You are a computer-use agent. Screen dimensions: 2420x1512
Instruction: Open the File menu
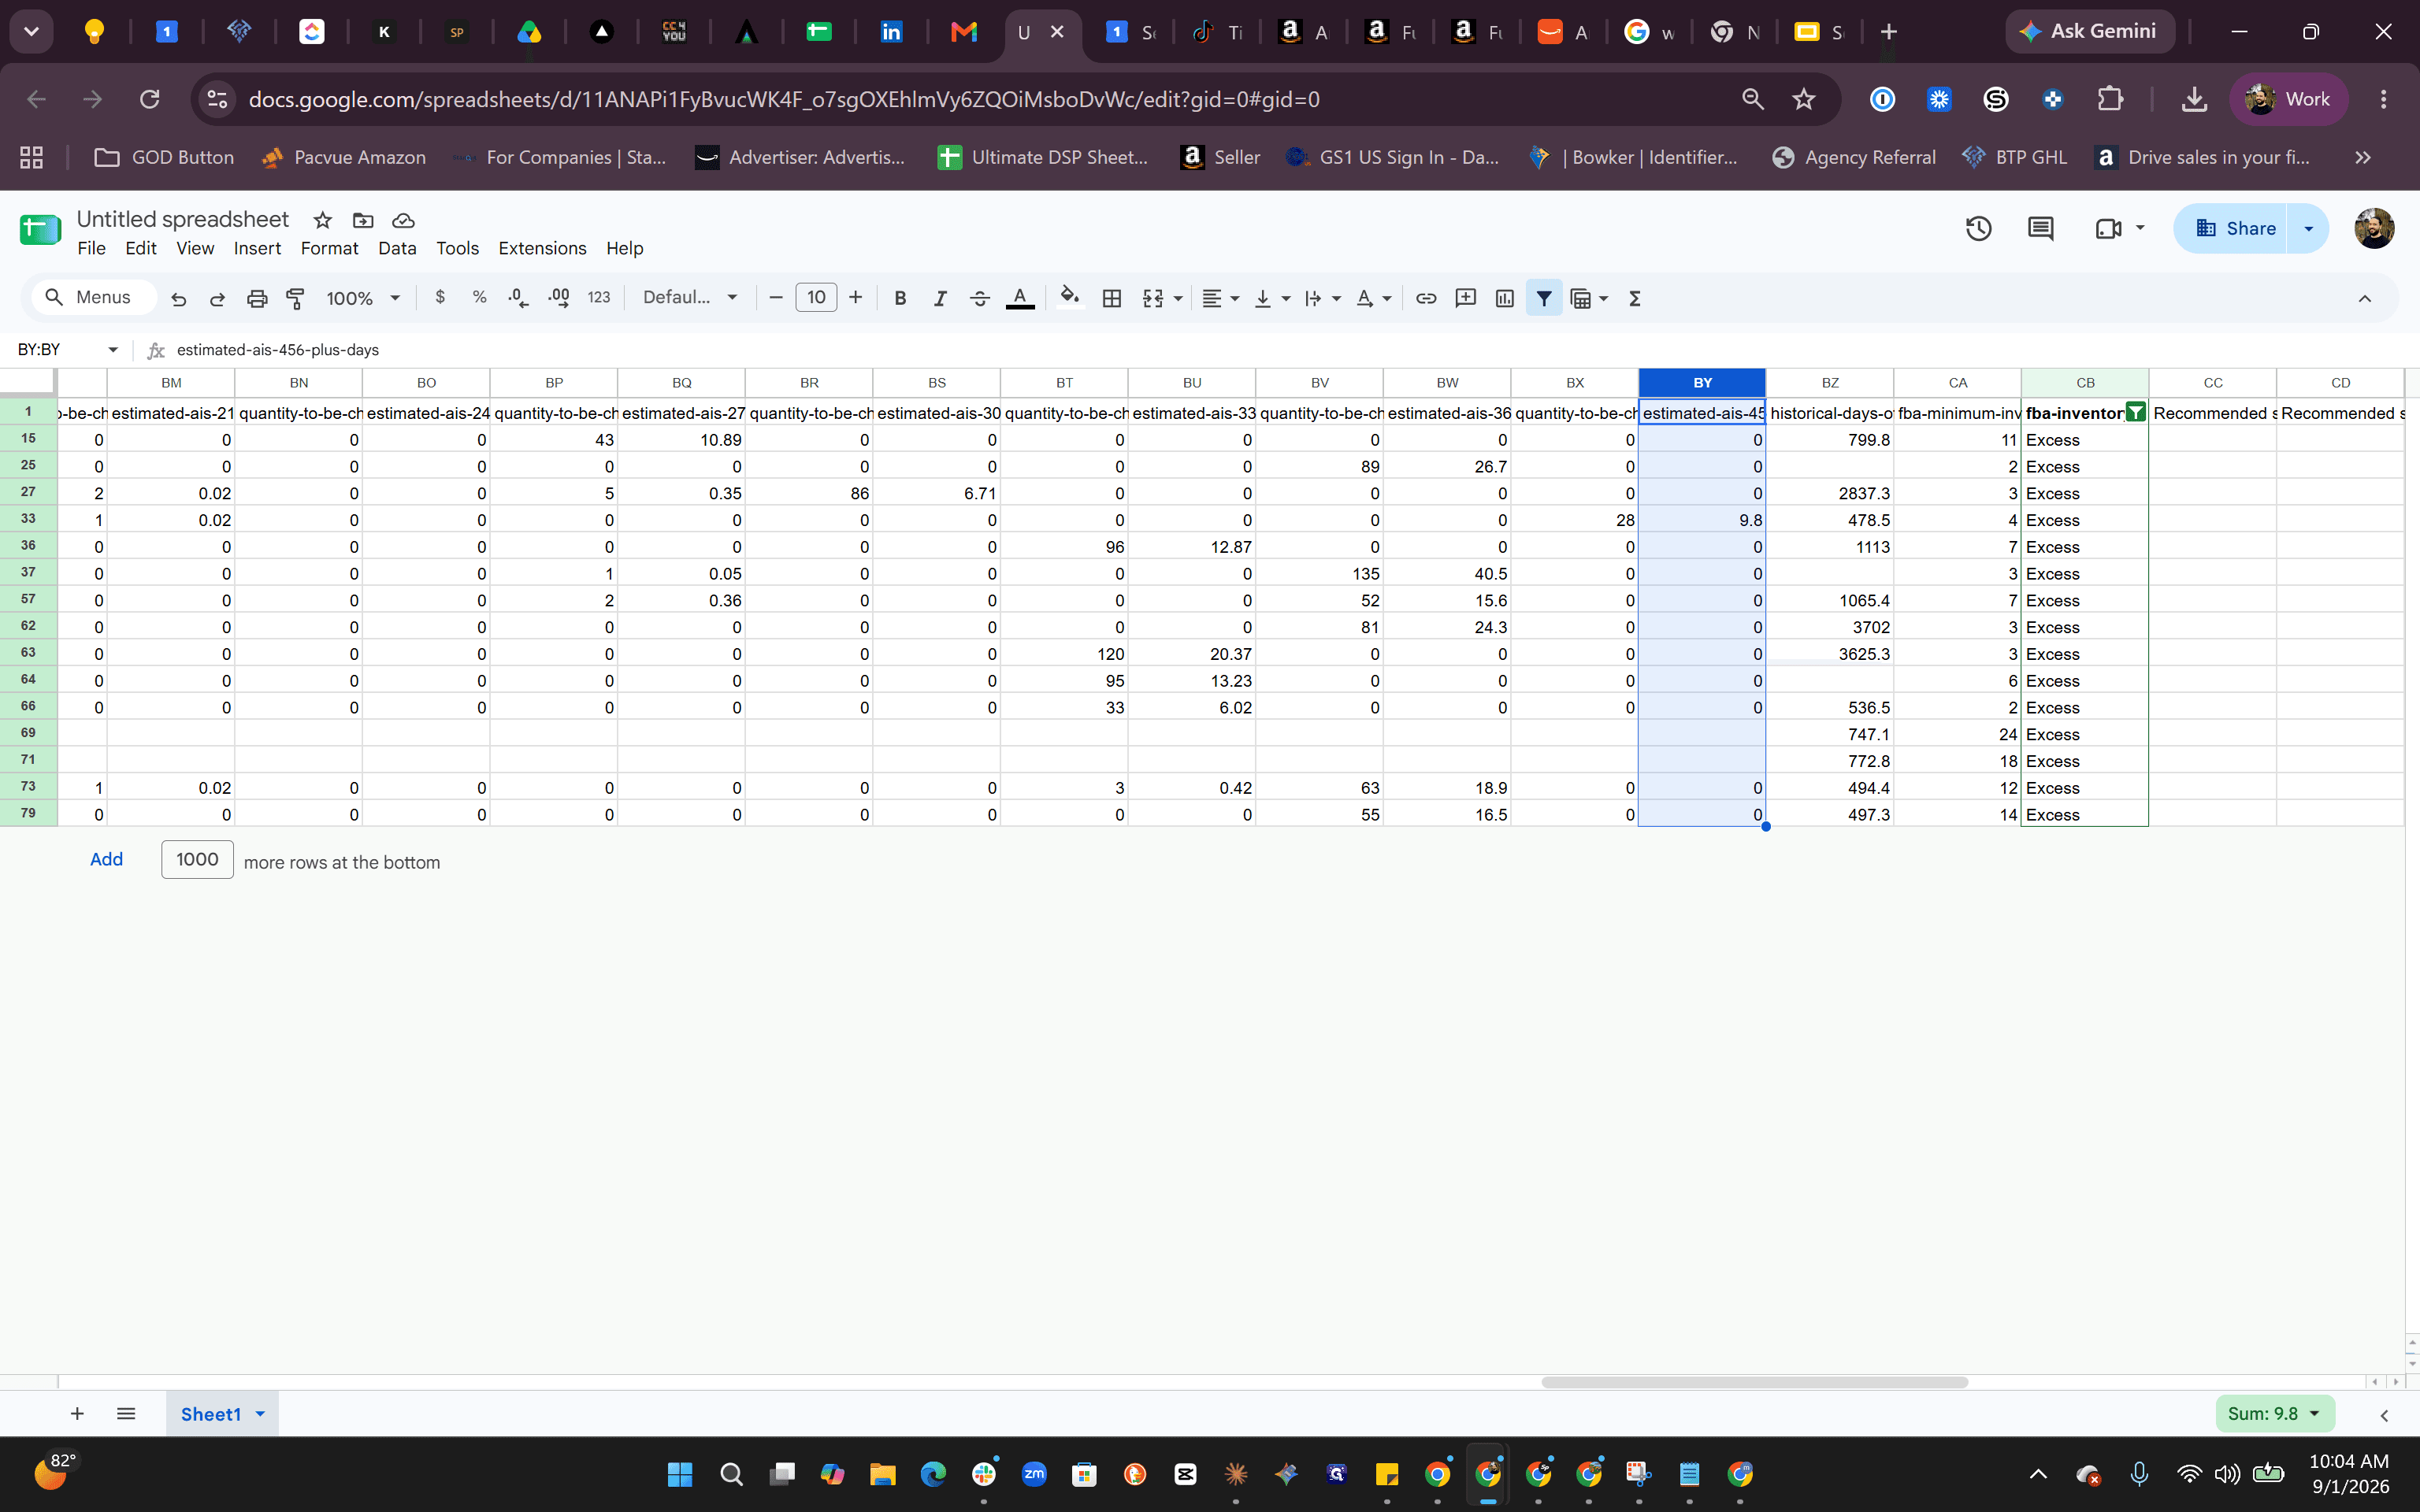91,248
